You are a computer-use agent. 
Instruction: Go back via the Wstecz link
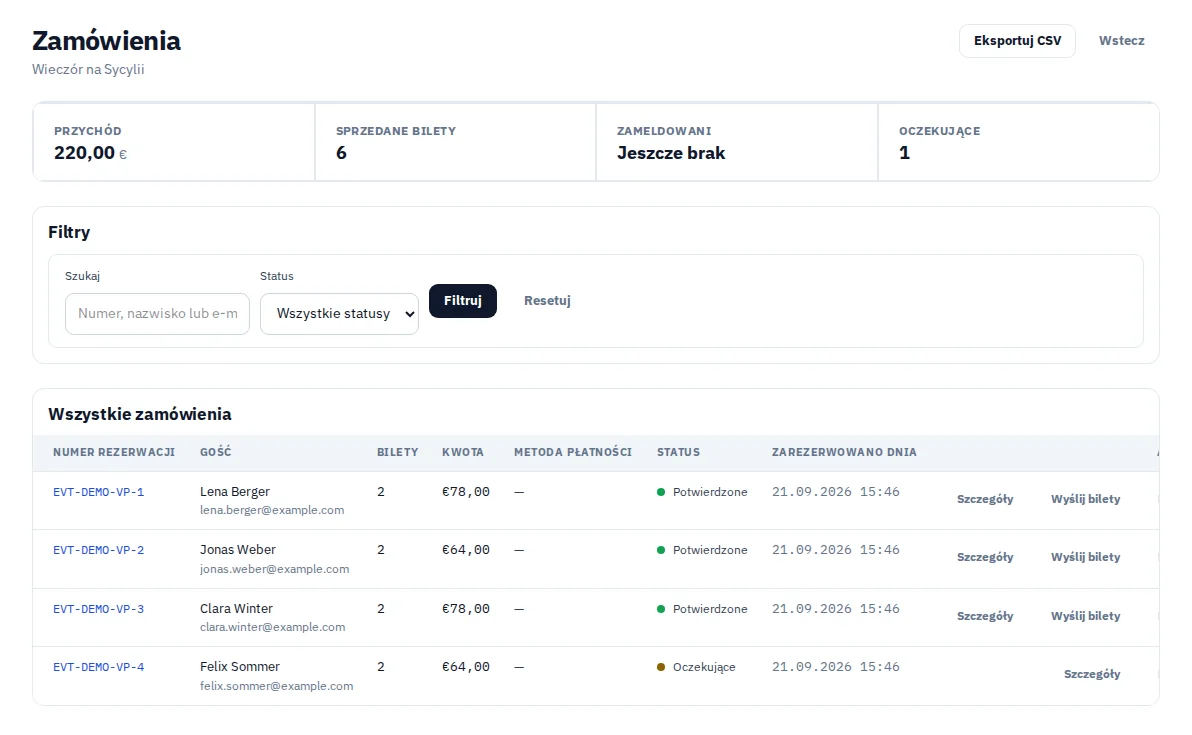(x=1121, y=41)
